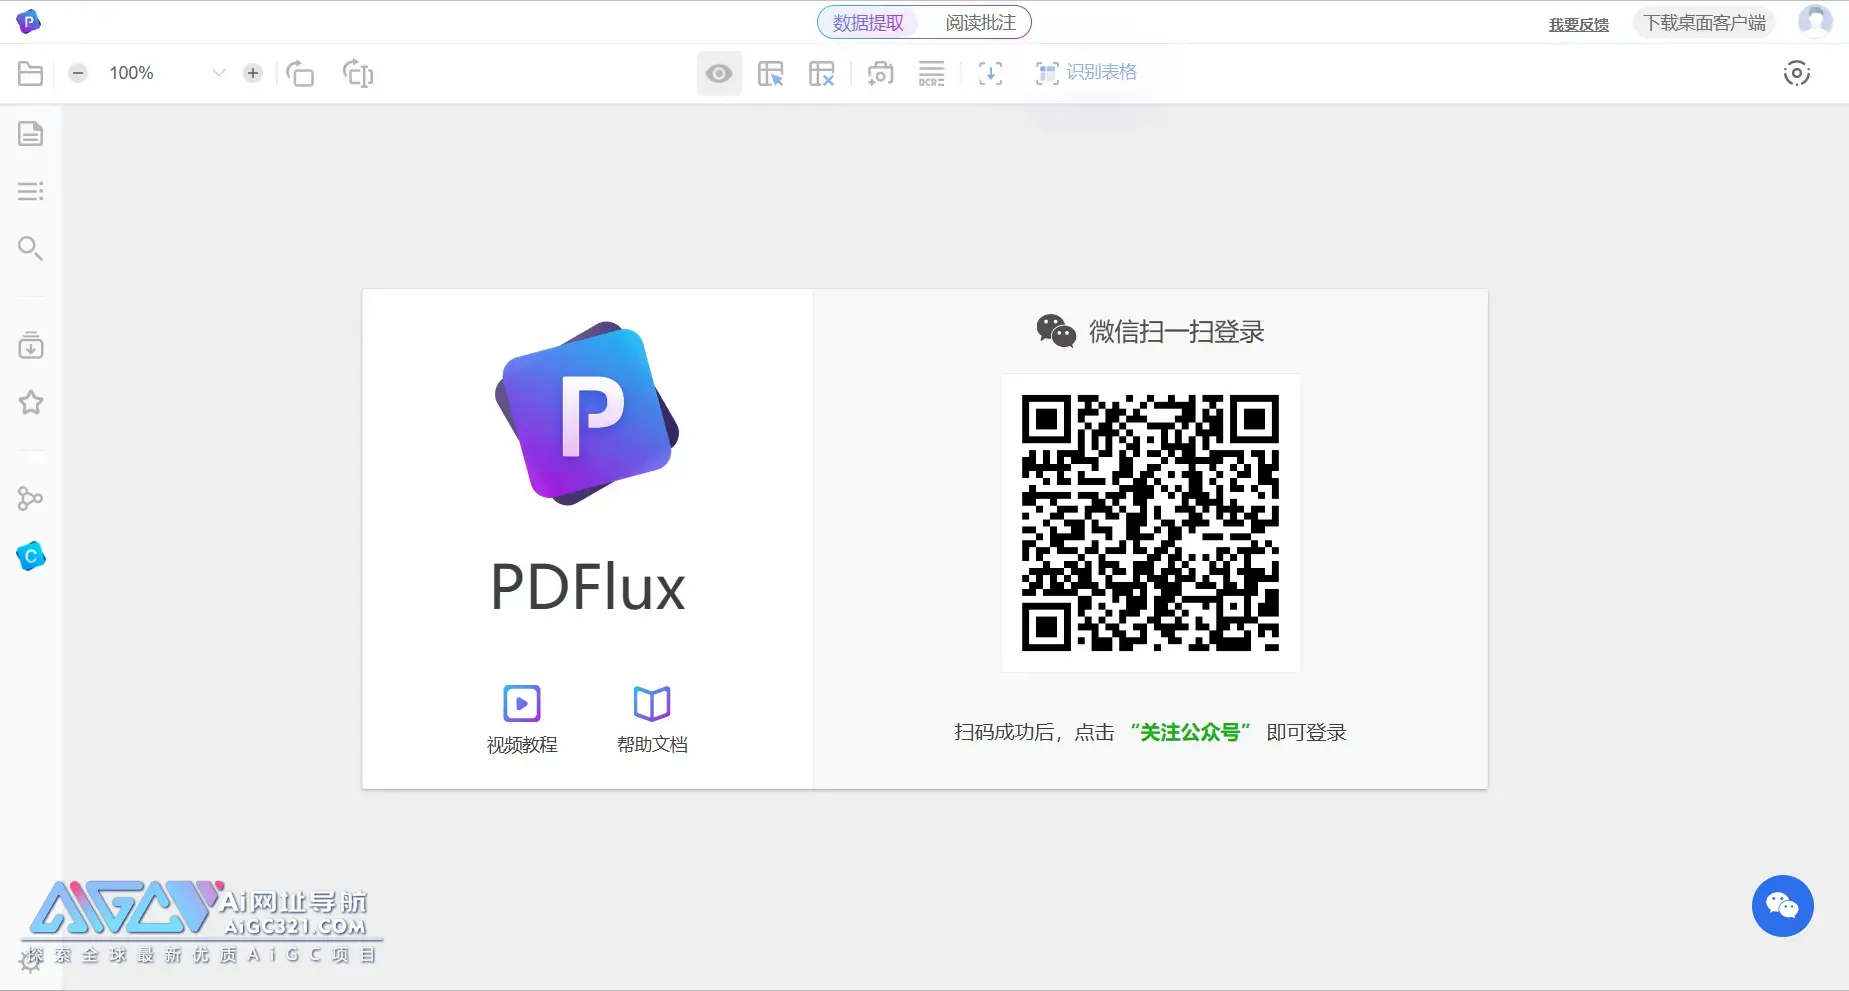The height and width of the screenshot is (991, 1849).
Task: Switch to the 数据提取 tab
Action: (x=868, y=22)
